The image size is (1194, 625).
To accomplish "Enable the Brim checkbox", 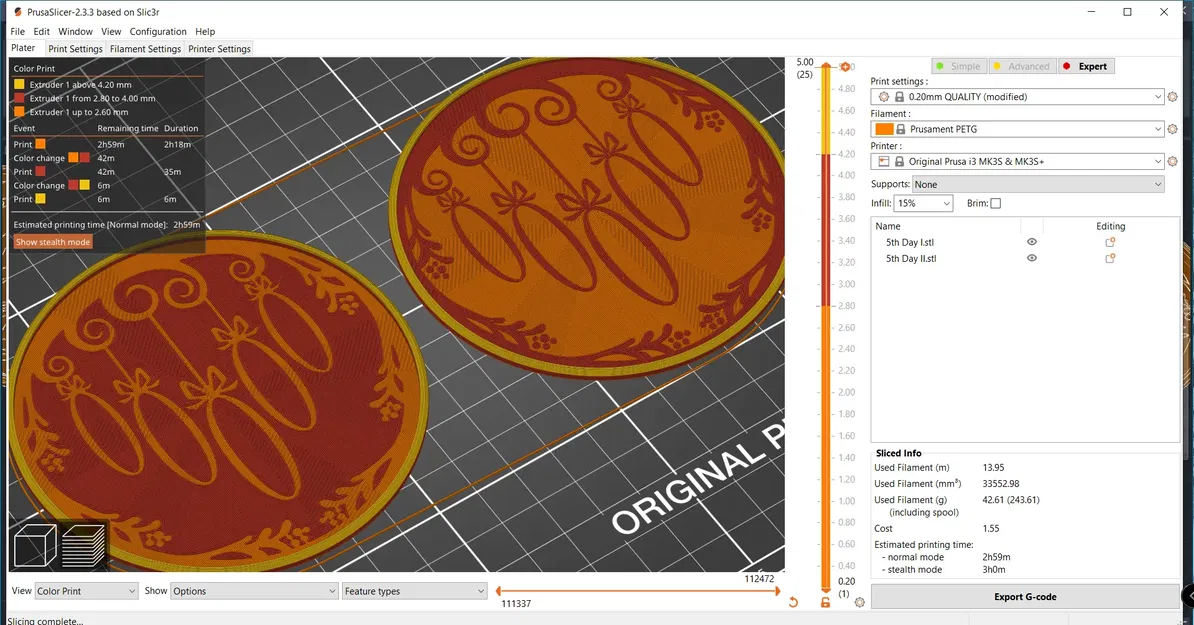I will tap(995, 203).
